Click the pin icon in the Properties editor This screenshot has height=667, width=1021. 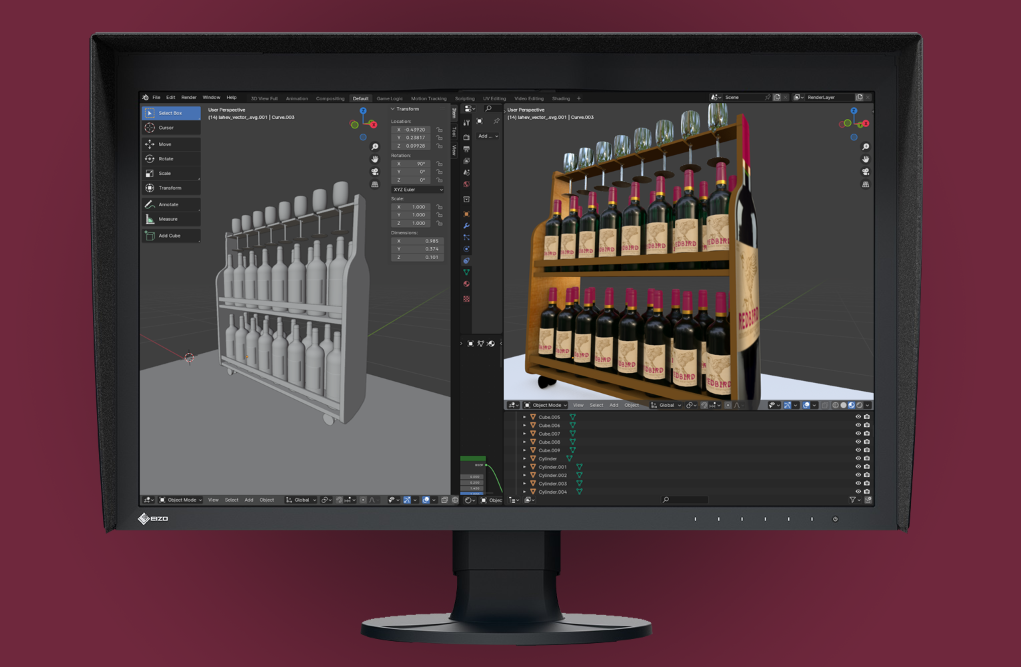point(496,121)
